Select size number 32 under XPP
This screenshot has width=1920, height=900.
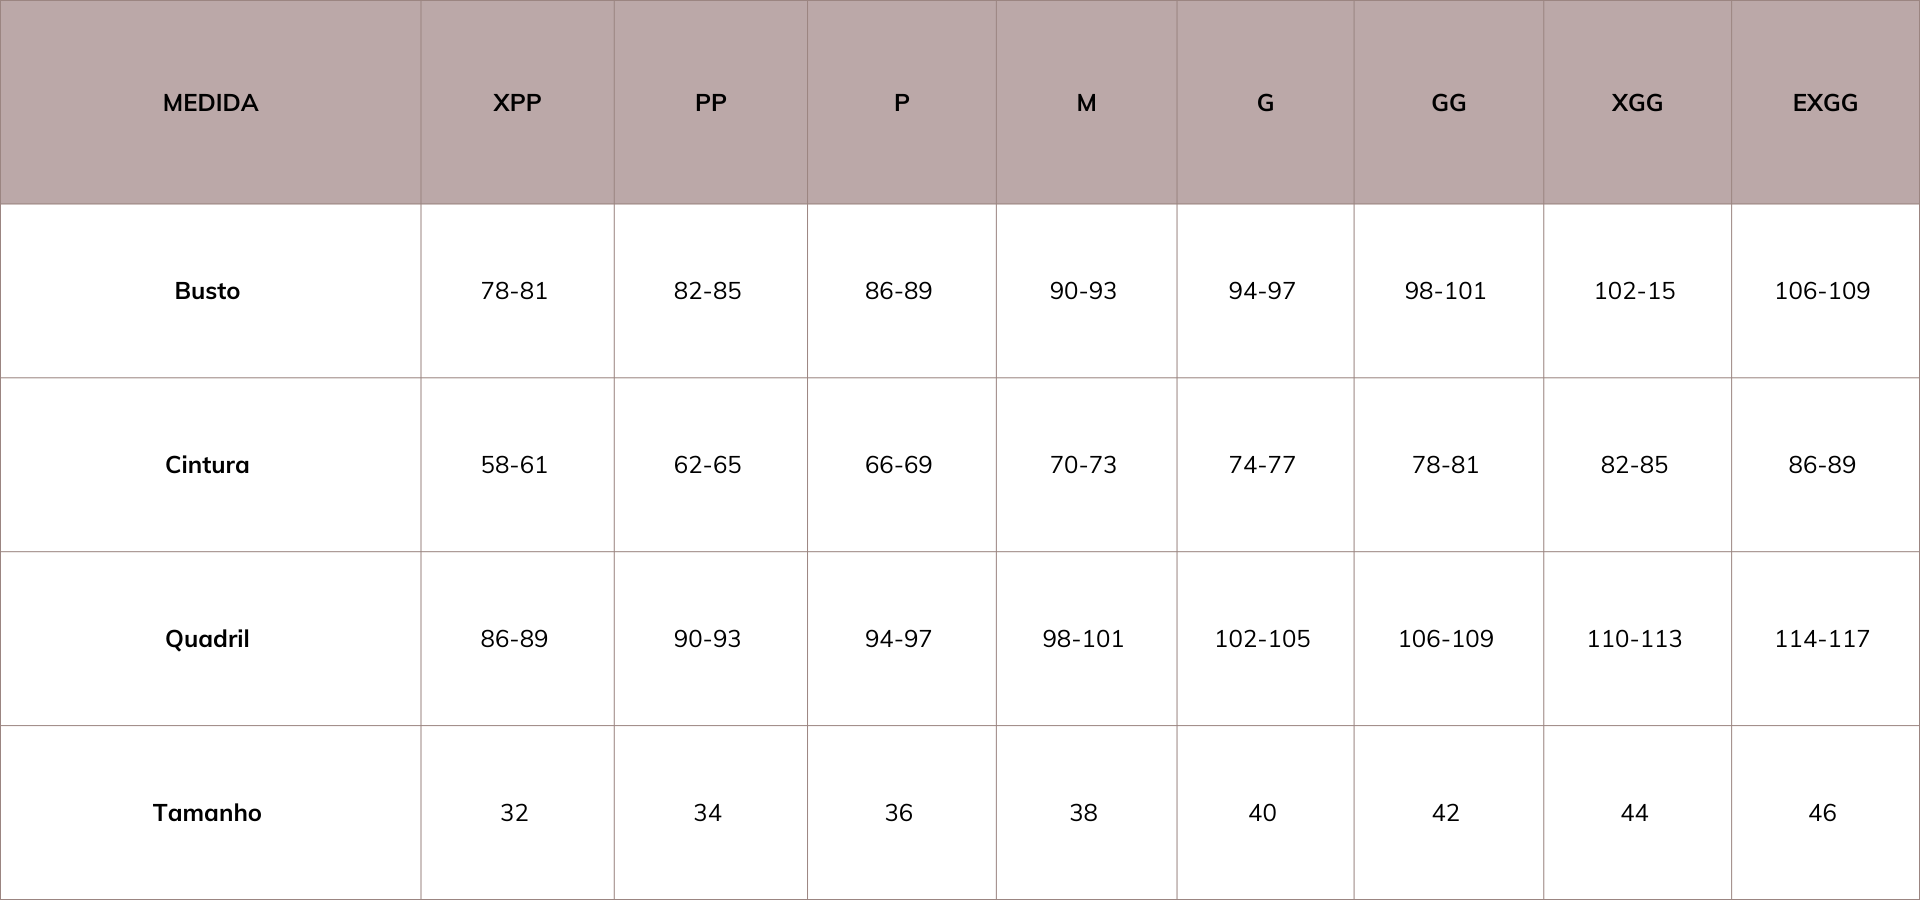coord(514,813)
